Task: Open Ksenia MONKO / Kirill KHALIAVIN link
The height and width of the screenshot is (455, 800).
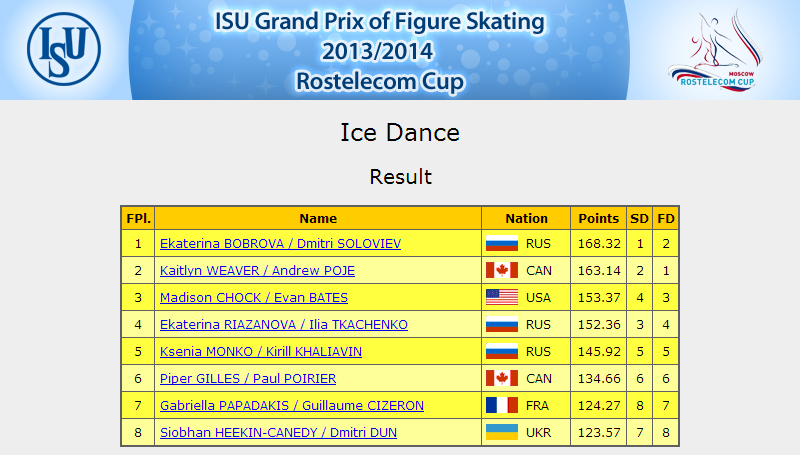Action: click(261, 352)
